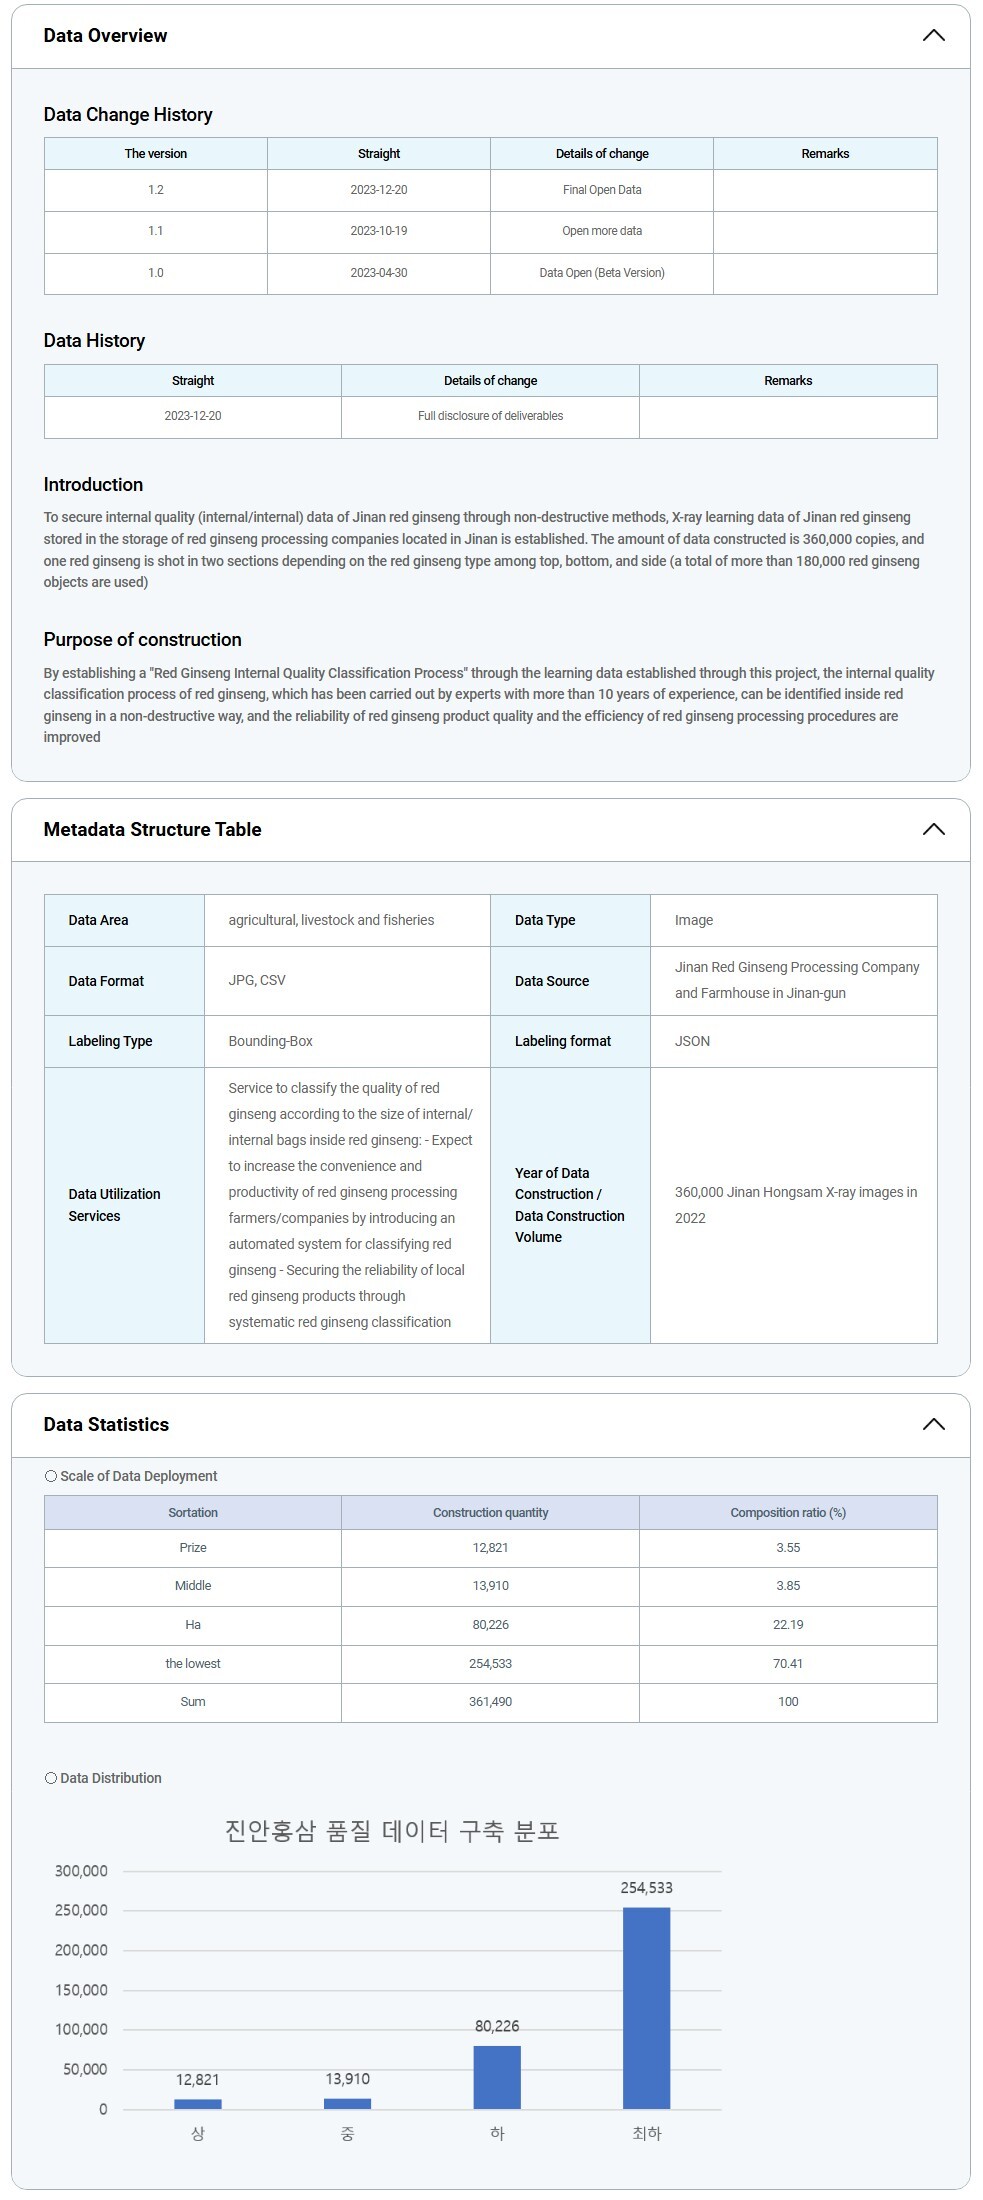Click the Final Open Data cell
The width and height of the screenshot is (983, 2200).
click(x=602, y=190)
